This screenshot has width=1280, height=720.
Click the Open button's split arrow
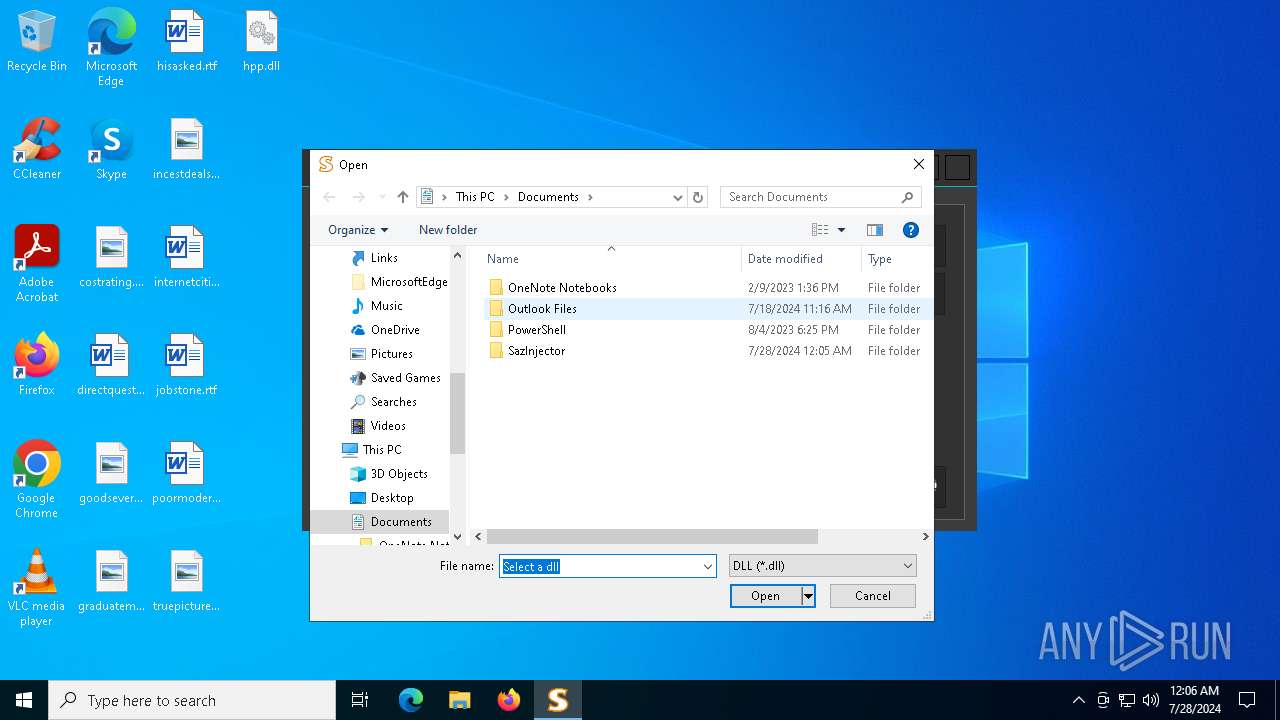[x=808, y=596]
